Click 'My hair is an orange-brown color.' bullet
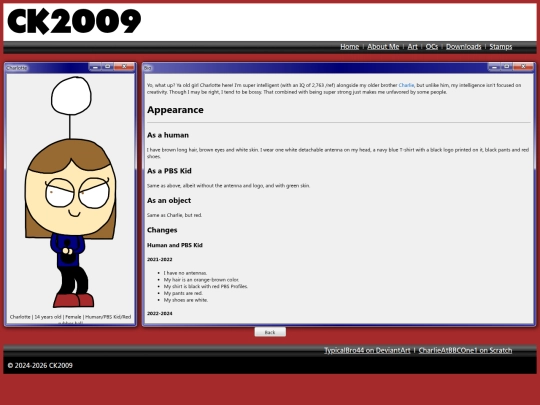Viewport: 540px width, 405px height. pos(201,280)
